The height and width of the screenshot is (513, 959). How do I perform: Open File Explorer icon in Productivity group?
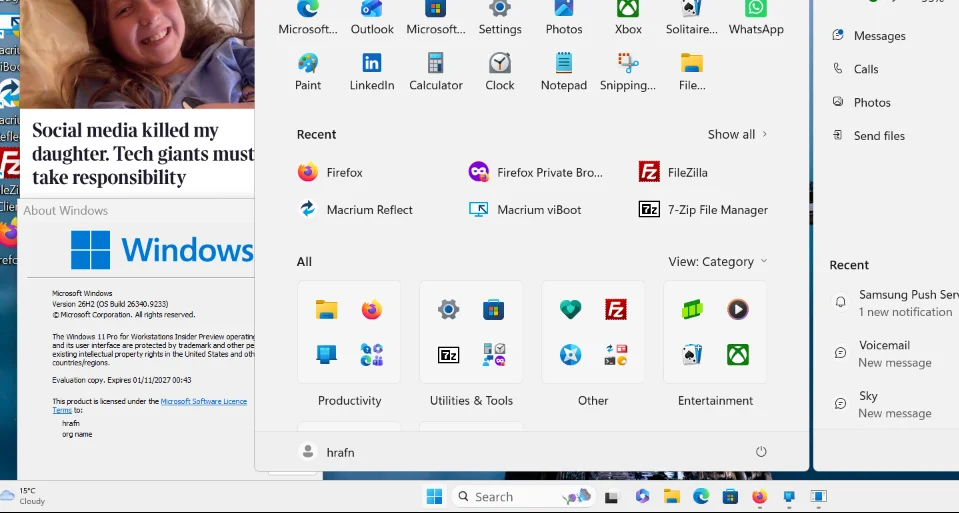coord(326,309)
